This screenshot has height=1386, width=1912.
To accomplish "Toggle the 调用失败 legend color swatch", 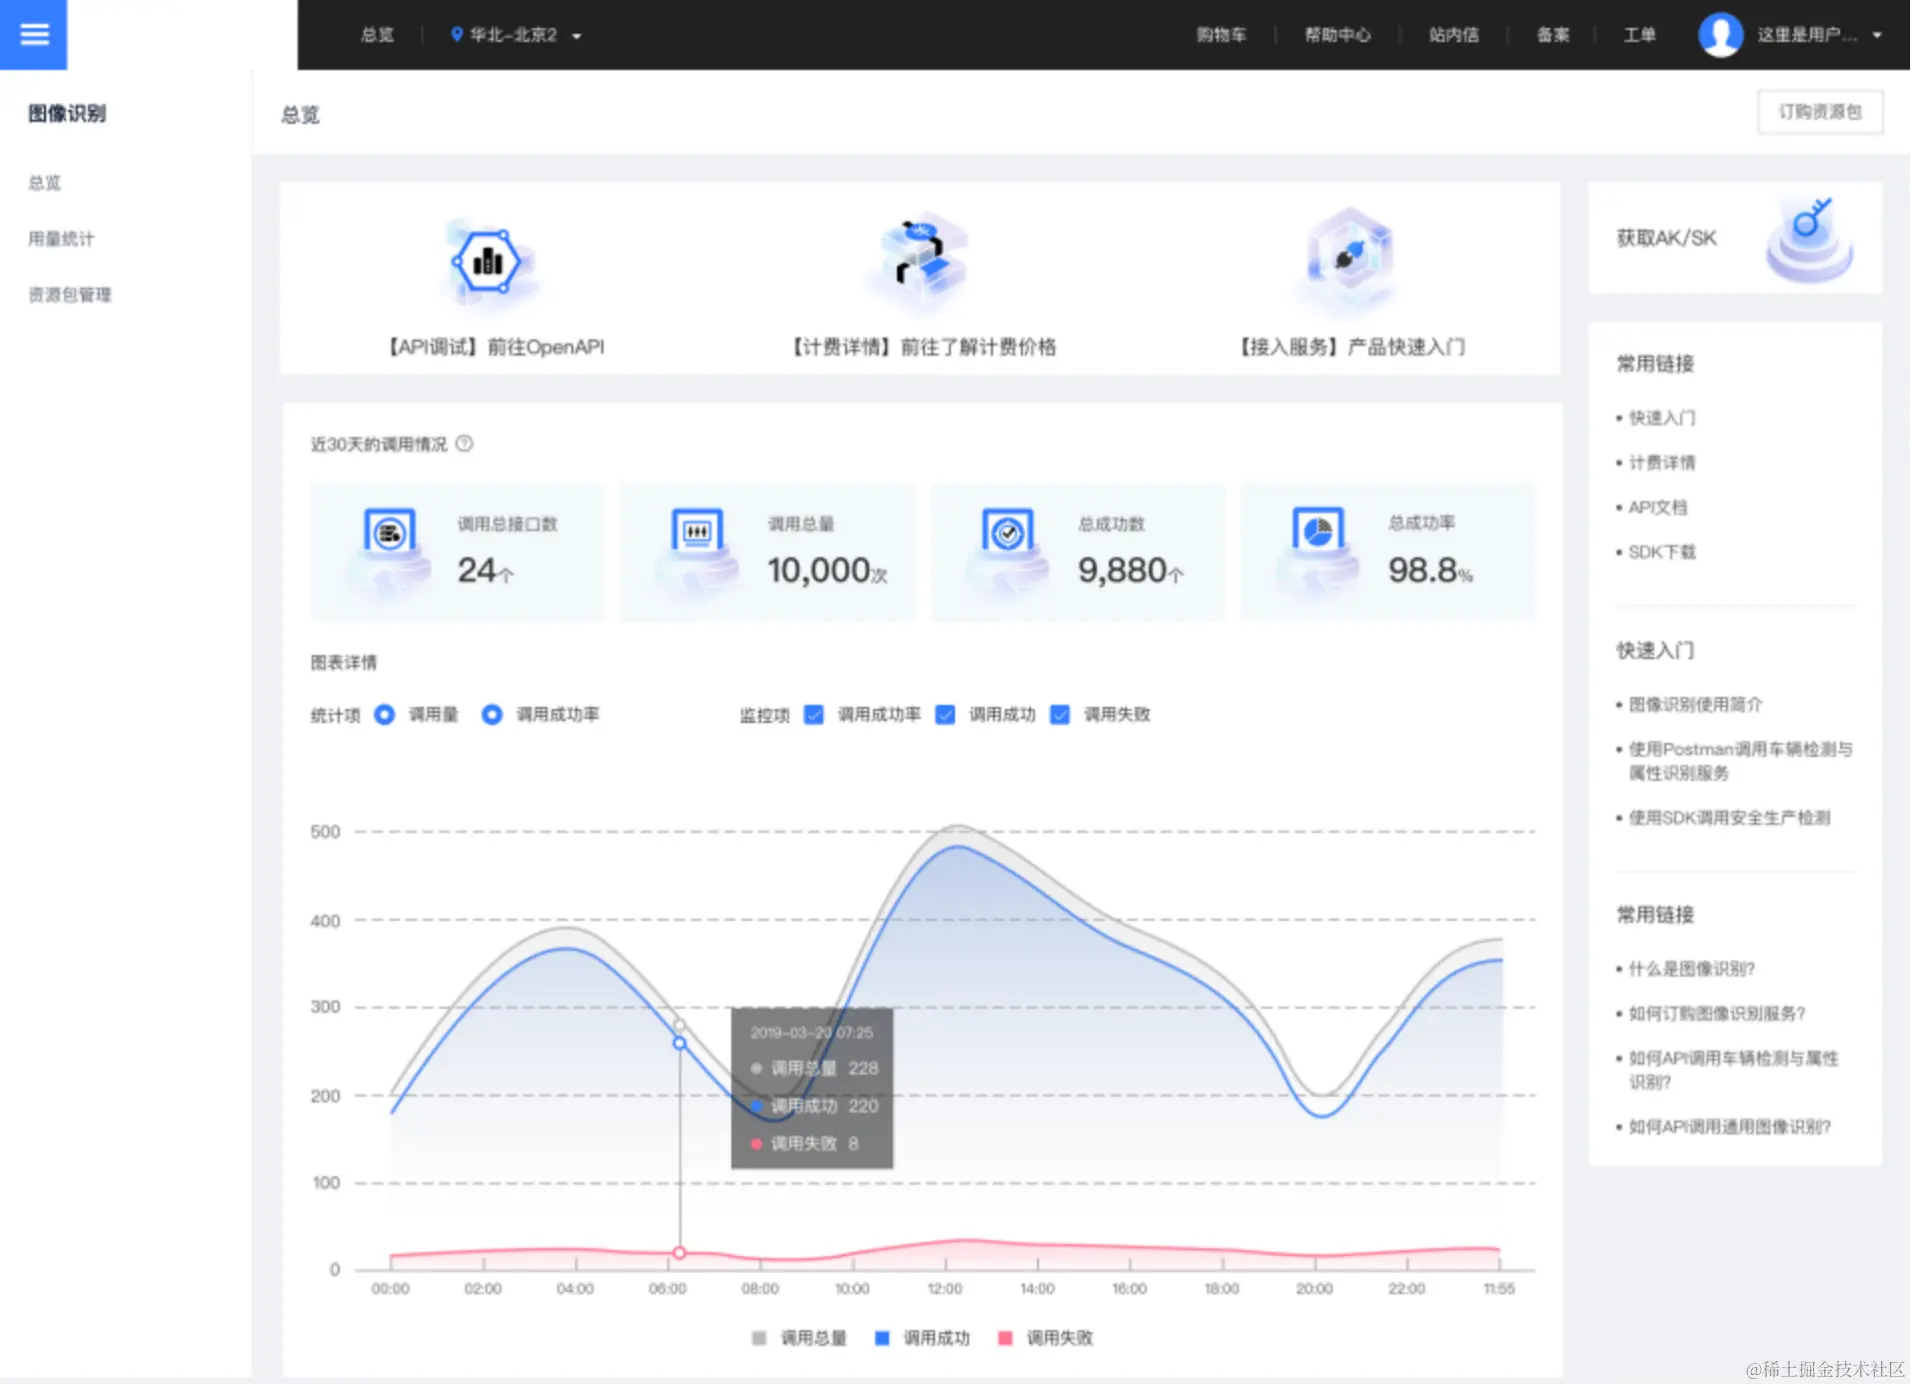I will click(x=1005, y=1338).
